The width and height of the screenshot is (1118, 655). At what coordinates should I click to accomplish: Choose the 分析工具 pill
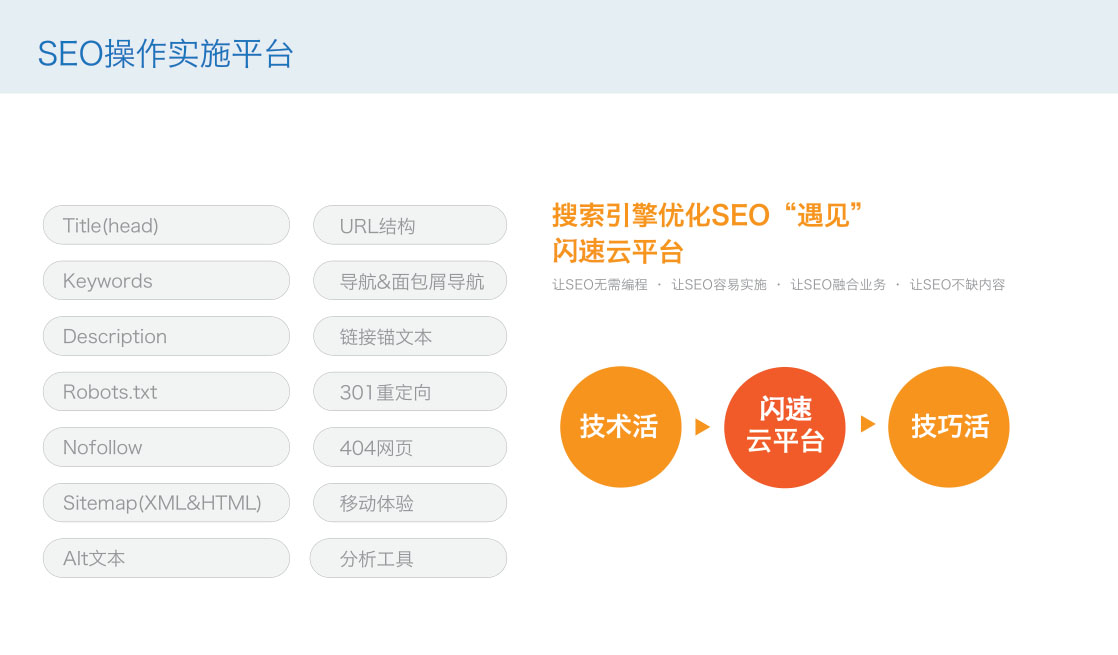[x=408, y=558]
